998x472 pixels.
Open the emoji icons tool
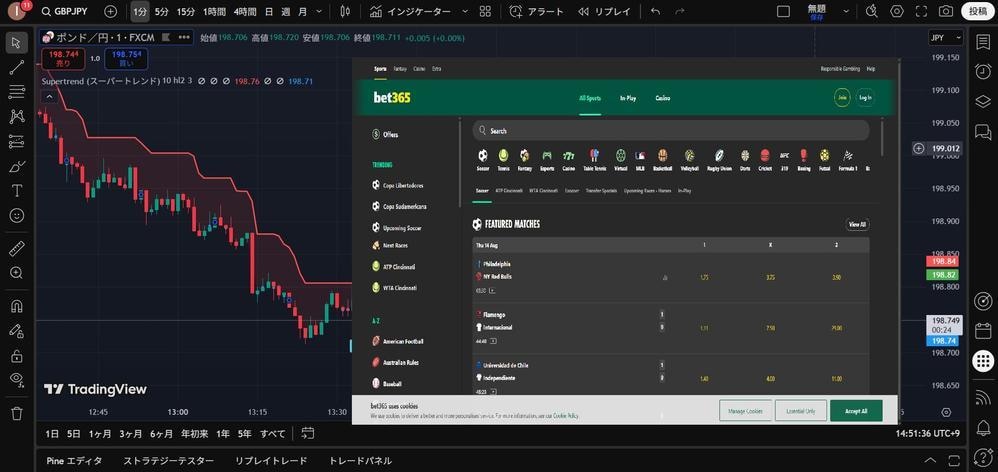(17, 216)
